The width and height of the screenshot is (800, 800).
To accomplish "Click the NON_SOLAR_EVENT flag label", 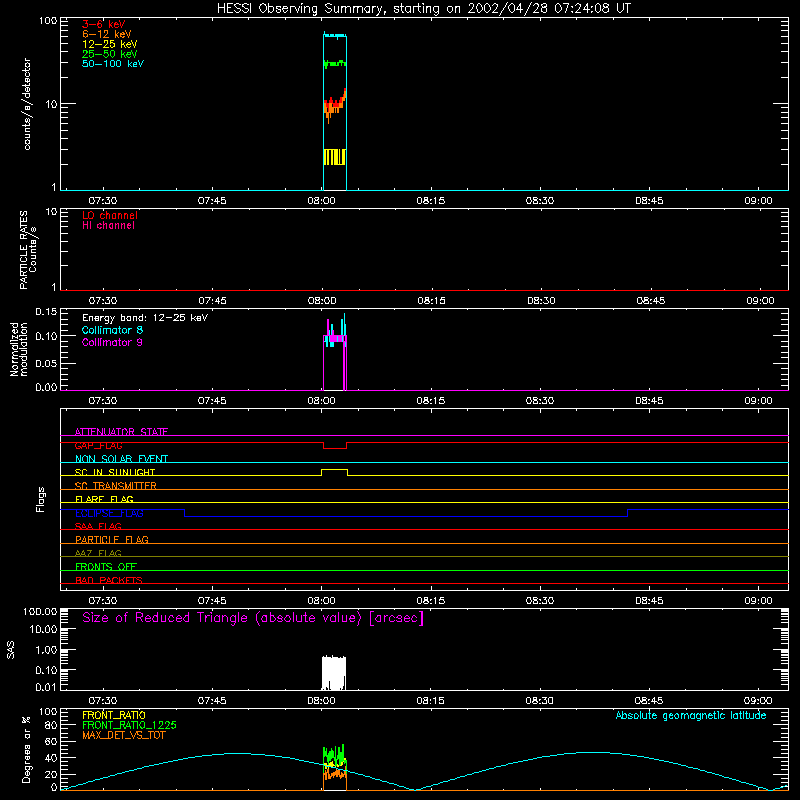I will [121, 459].
